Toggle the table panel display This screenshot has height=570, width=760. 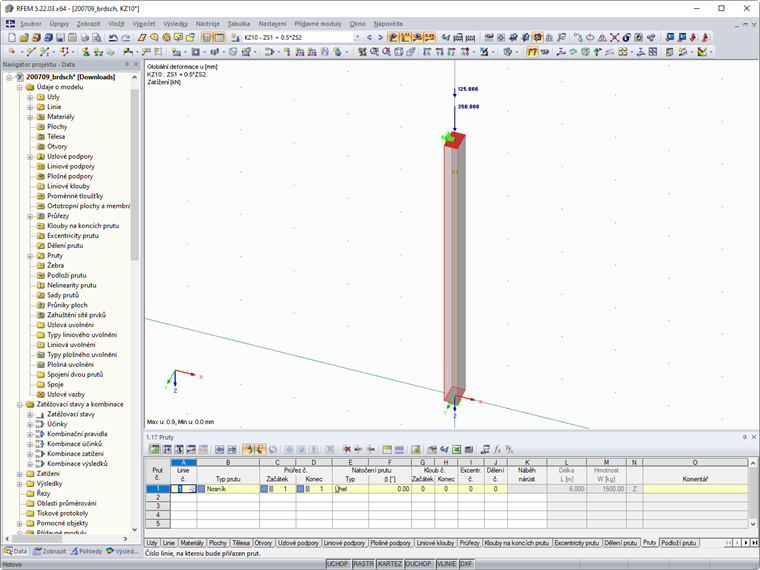point(219,37)
